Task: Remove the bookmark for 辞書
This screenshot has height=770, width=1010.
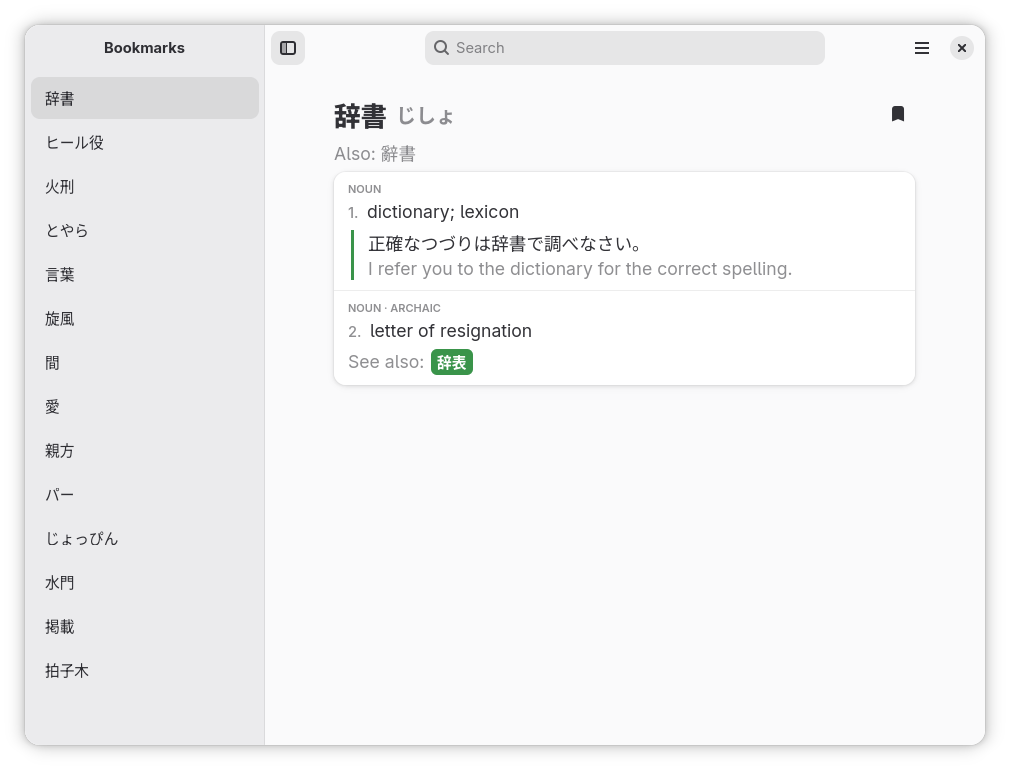Action: pyautogui.click(x=898, y=114)
